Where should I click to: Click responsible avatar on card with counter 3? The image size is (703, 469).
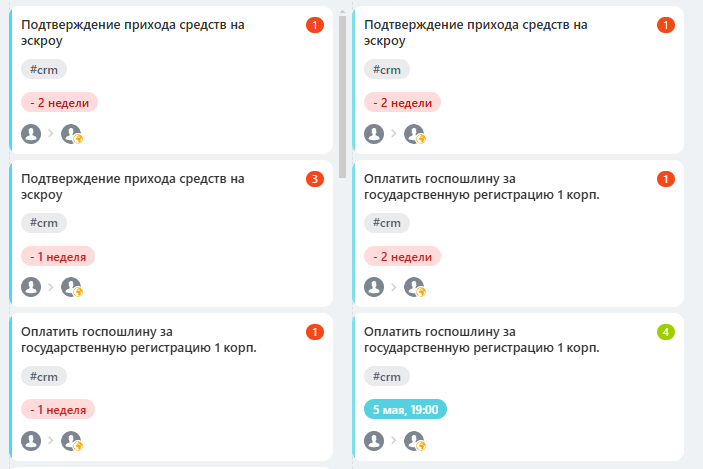pyautogui.click(x=71, y=287)
